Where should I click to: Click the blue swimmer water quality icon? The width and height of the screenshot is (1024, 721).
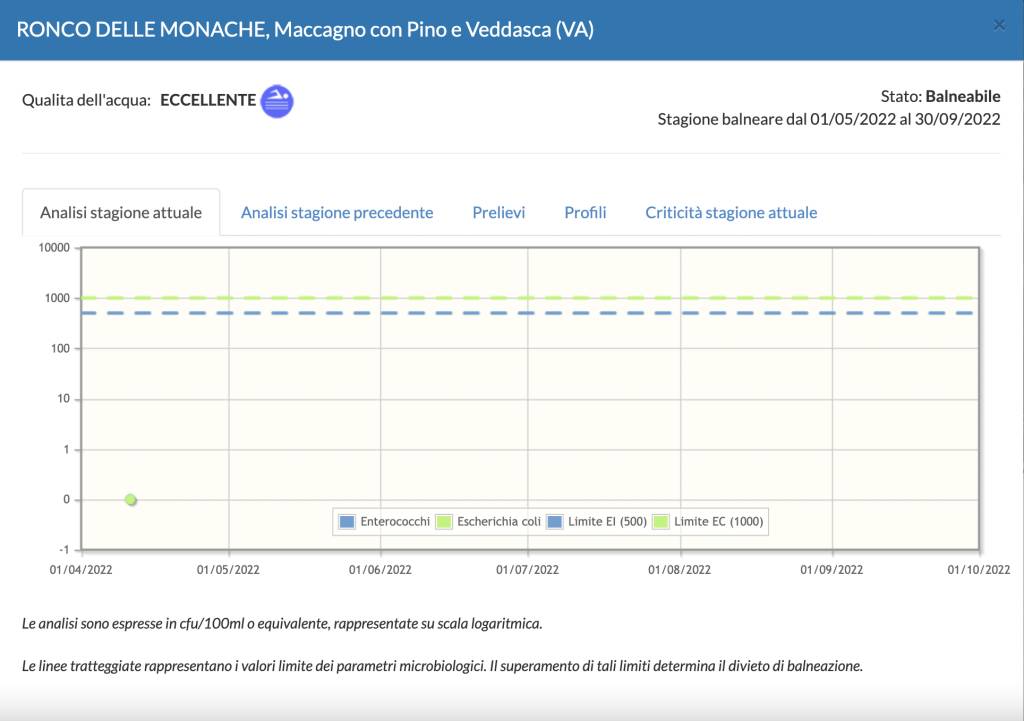pyautogui.click(x=277, y=101)
